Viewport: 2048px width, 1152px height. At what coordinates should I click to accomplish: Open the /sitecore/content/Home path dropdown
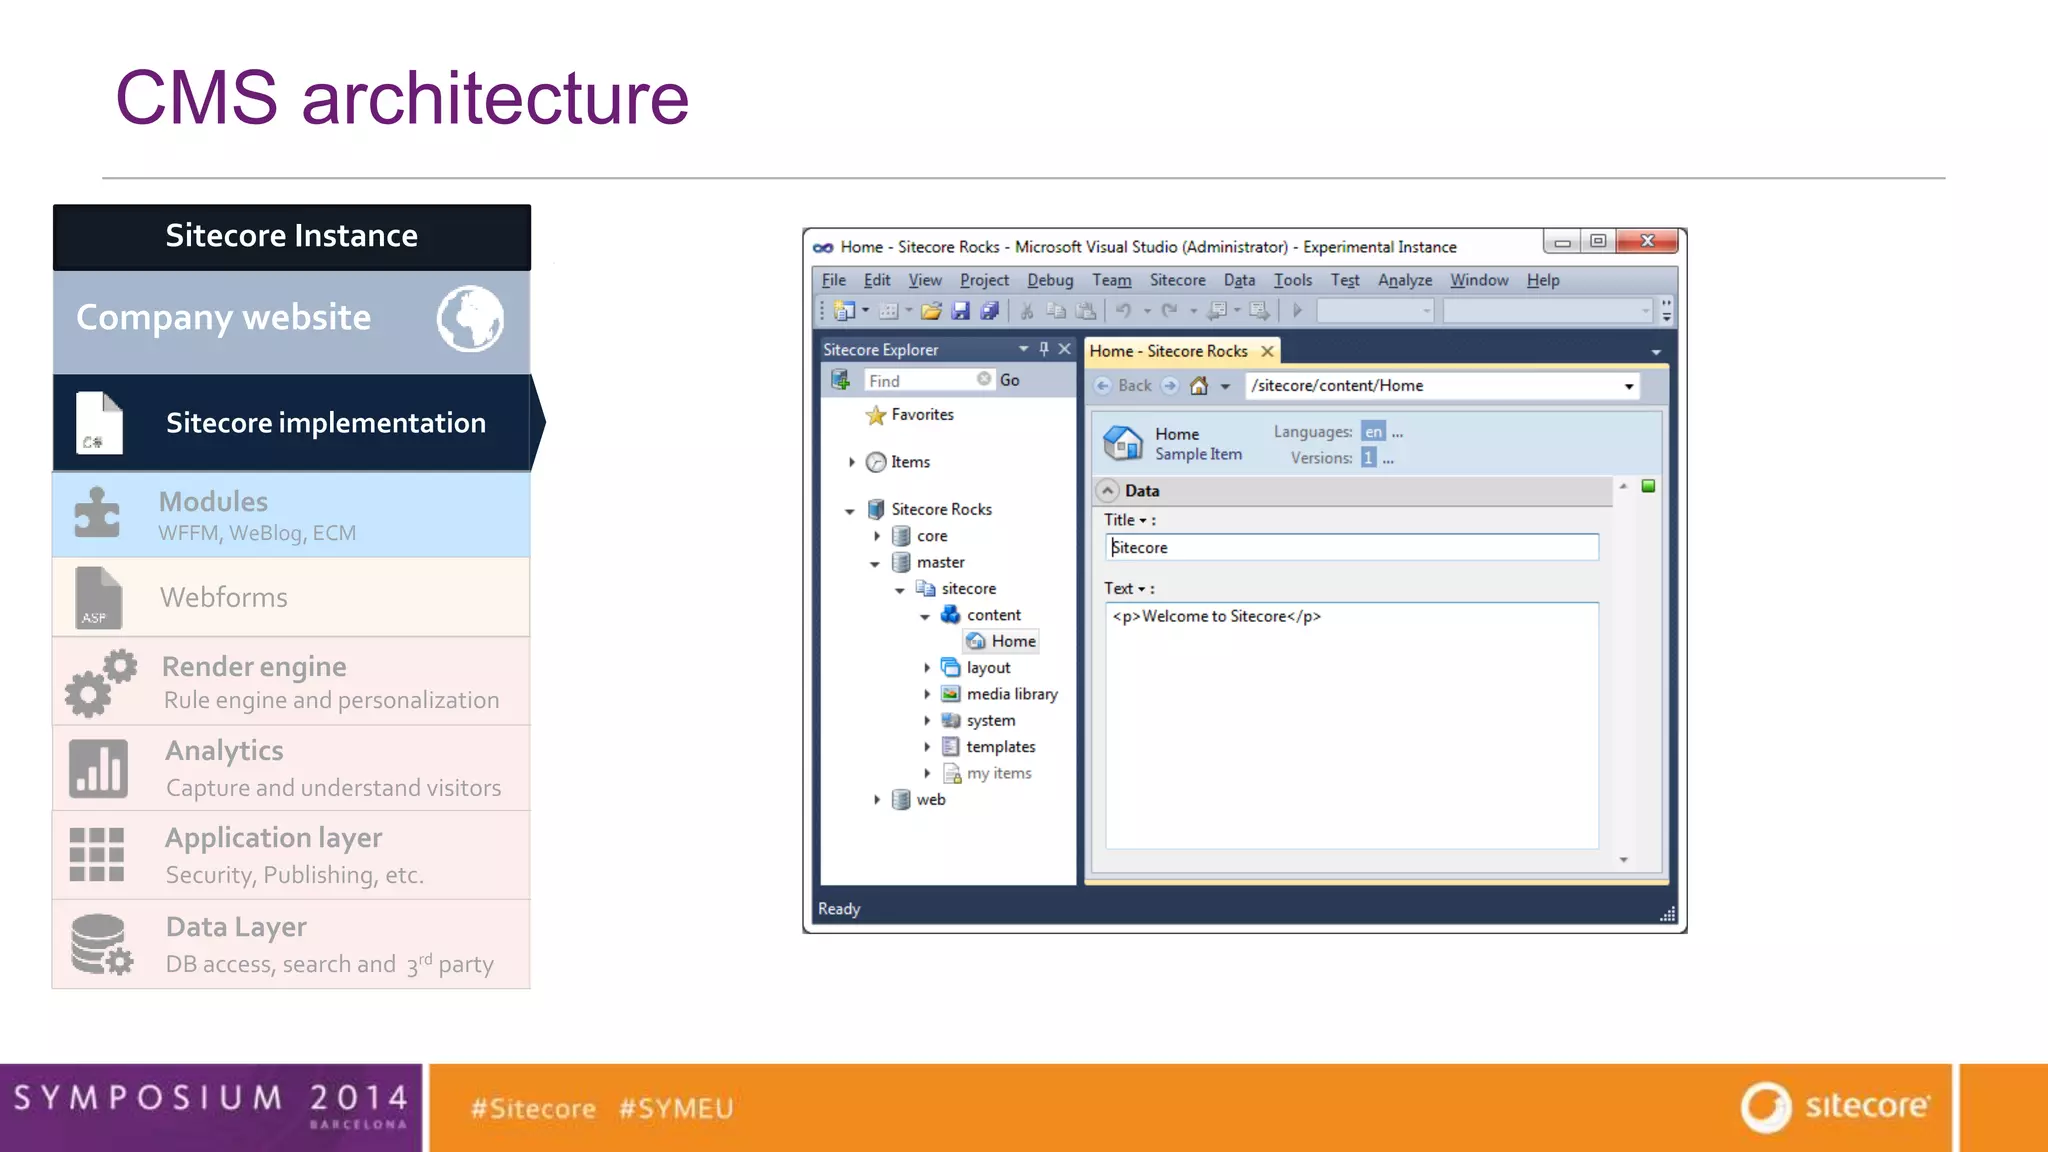(1629, 386)
